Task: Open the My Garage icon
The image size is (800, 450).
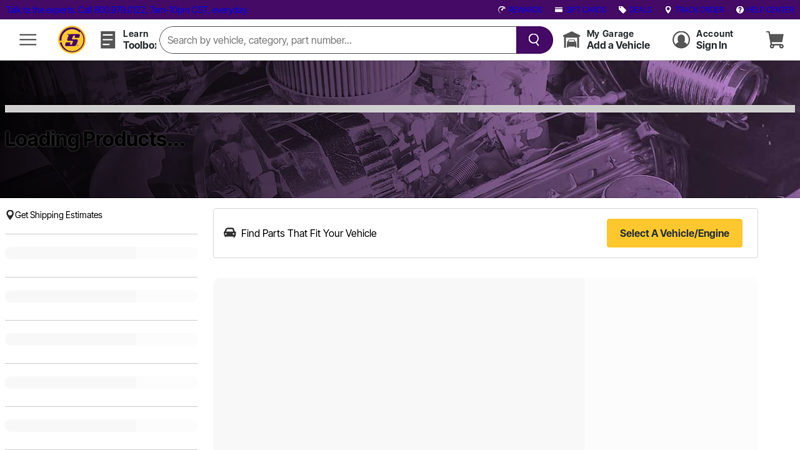Action: click(572, 40)
